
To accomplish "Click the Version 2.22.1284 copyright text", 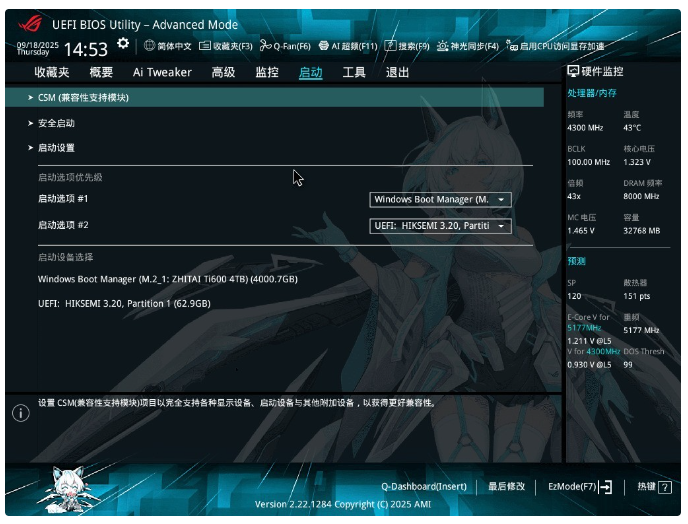I will pos(343,504).
